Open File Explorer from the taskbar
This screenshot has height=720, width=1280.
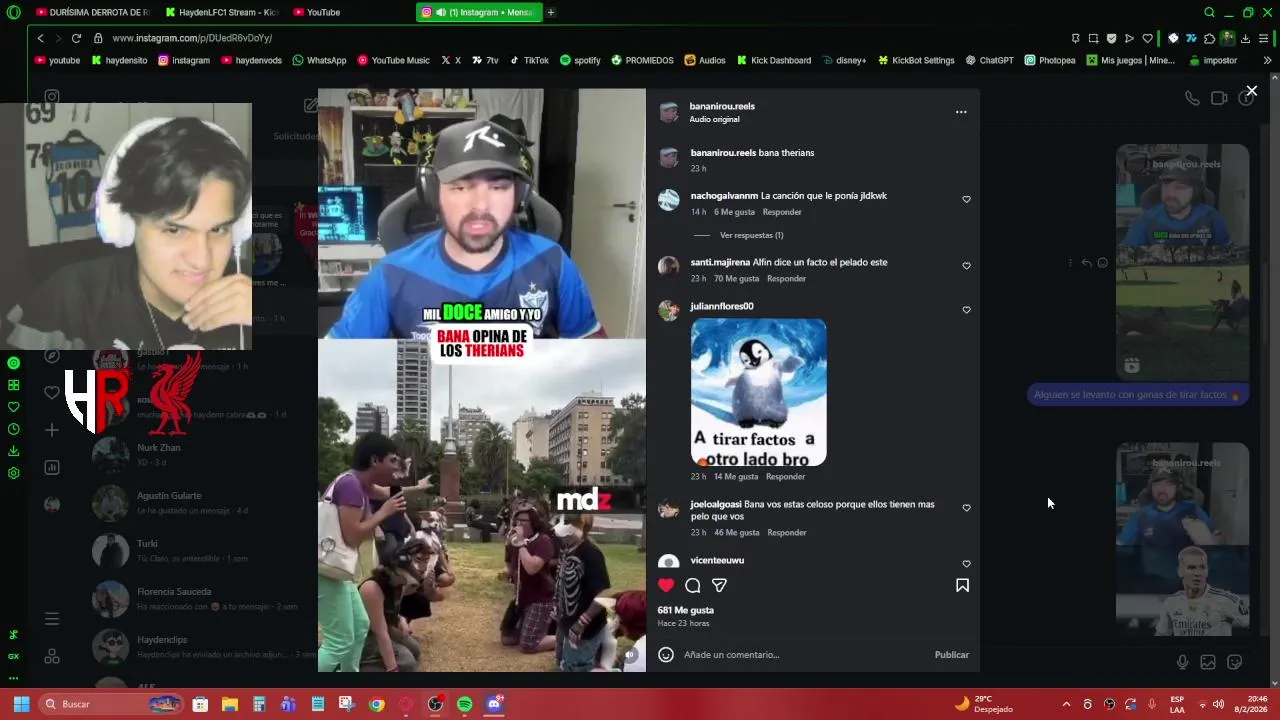pos(229,704)
